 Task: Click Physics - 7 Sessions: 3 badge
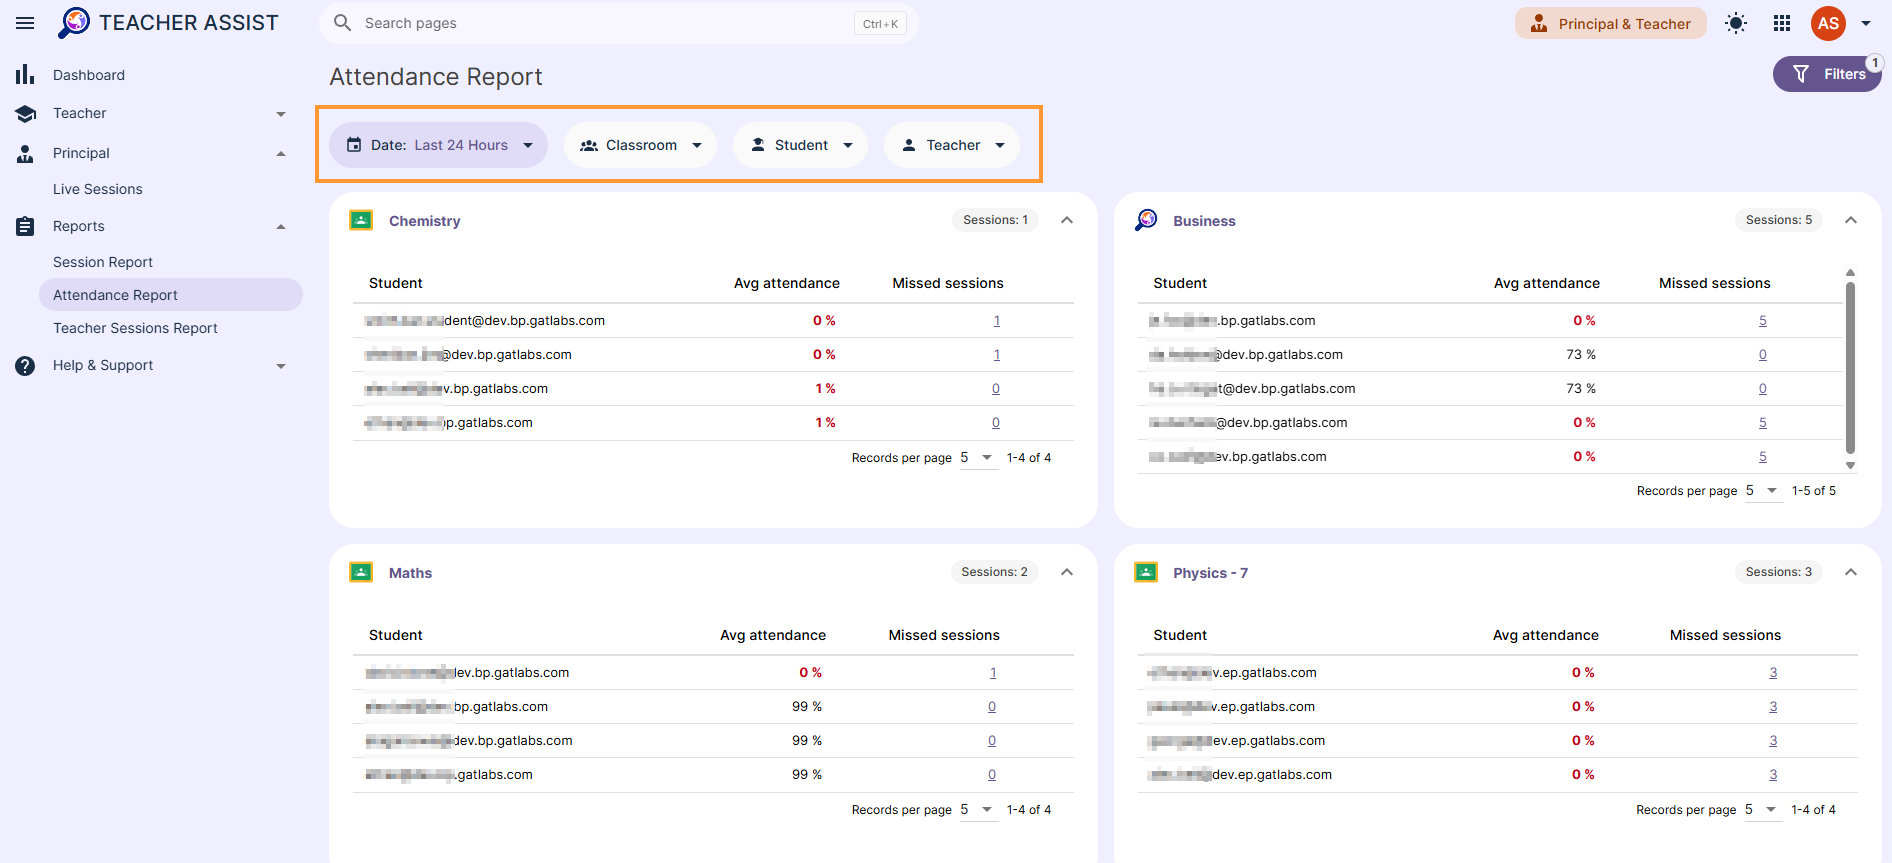pyautogui.click(x=1778, y=572)
